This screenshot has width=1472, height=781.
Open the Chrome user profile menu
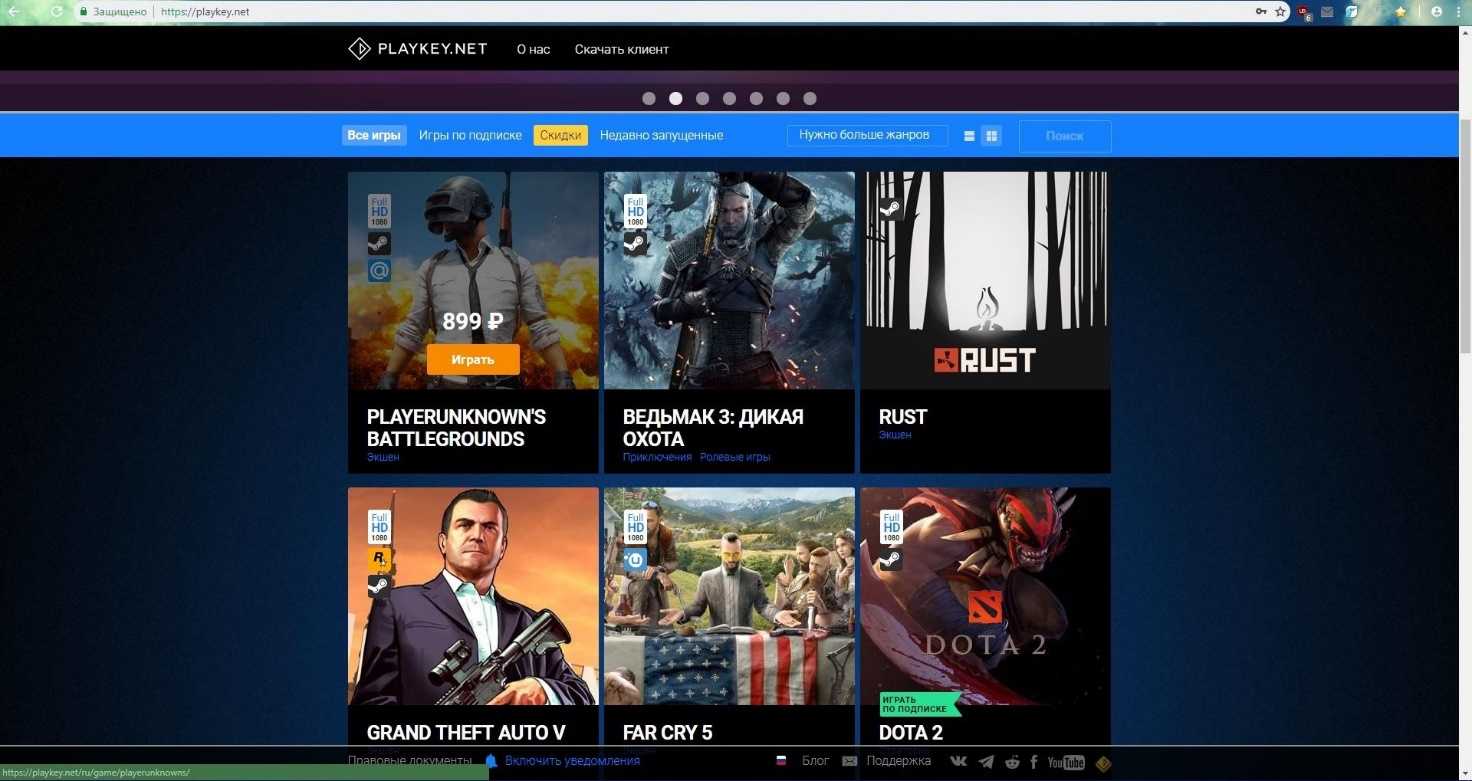[x=1436, y=12]
